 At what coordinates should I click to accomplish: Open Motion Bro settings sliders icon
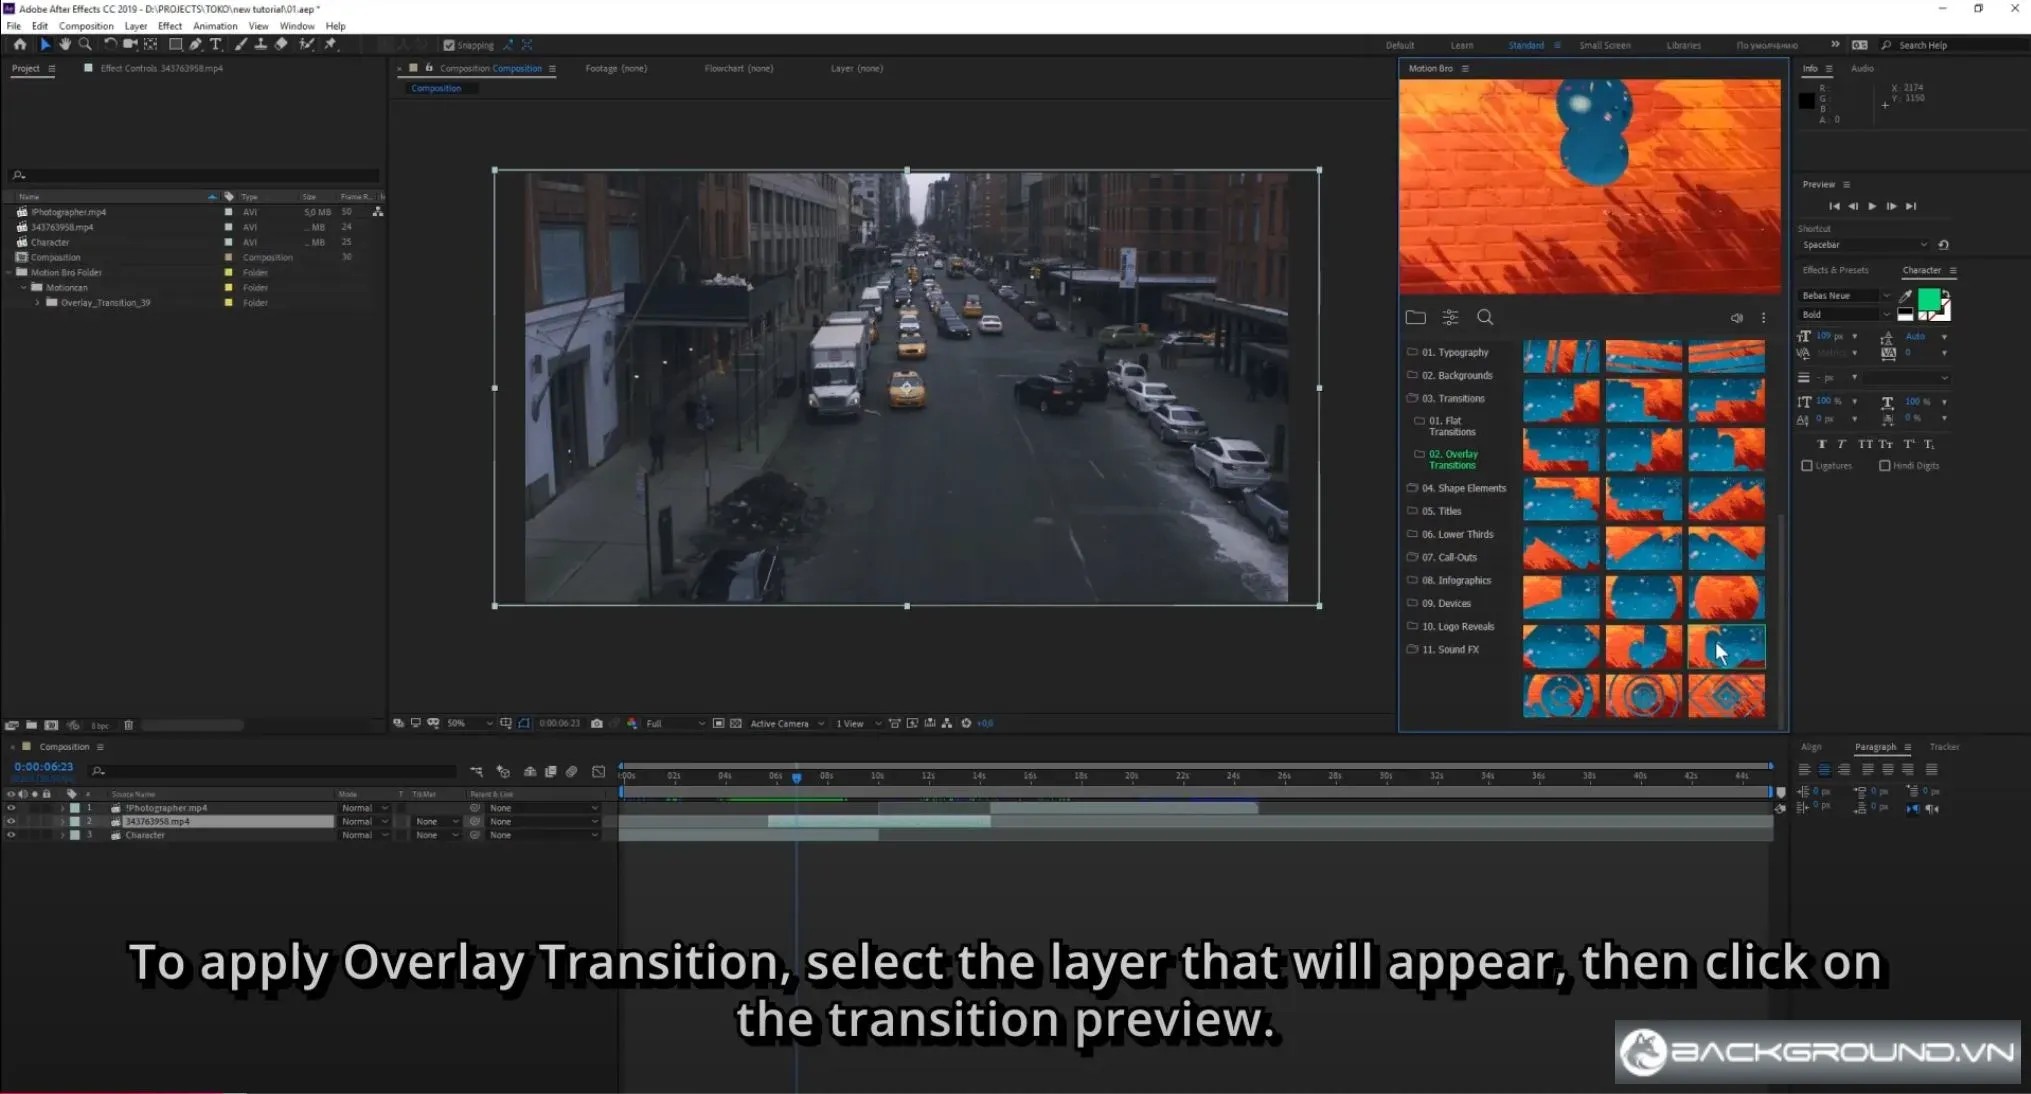(1450, 318)
